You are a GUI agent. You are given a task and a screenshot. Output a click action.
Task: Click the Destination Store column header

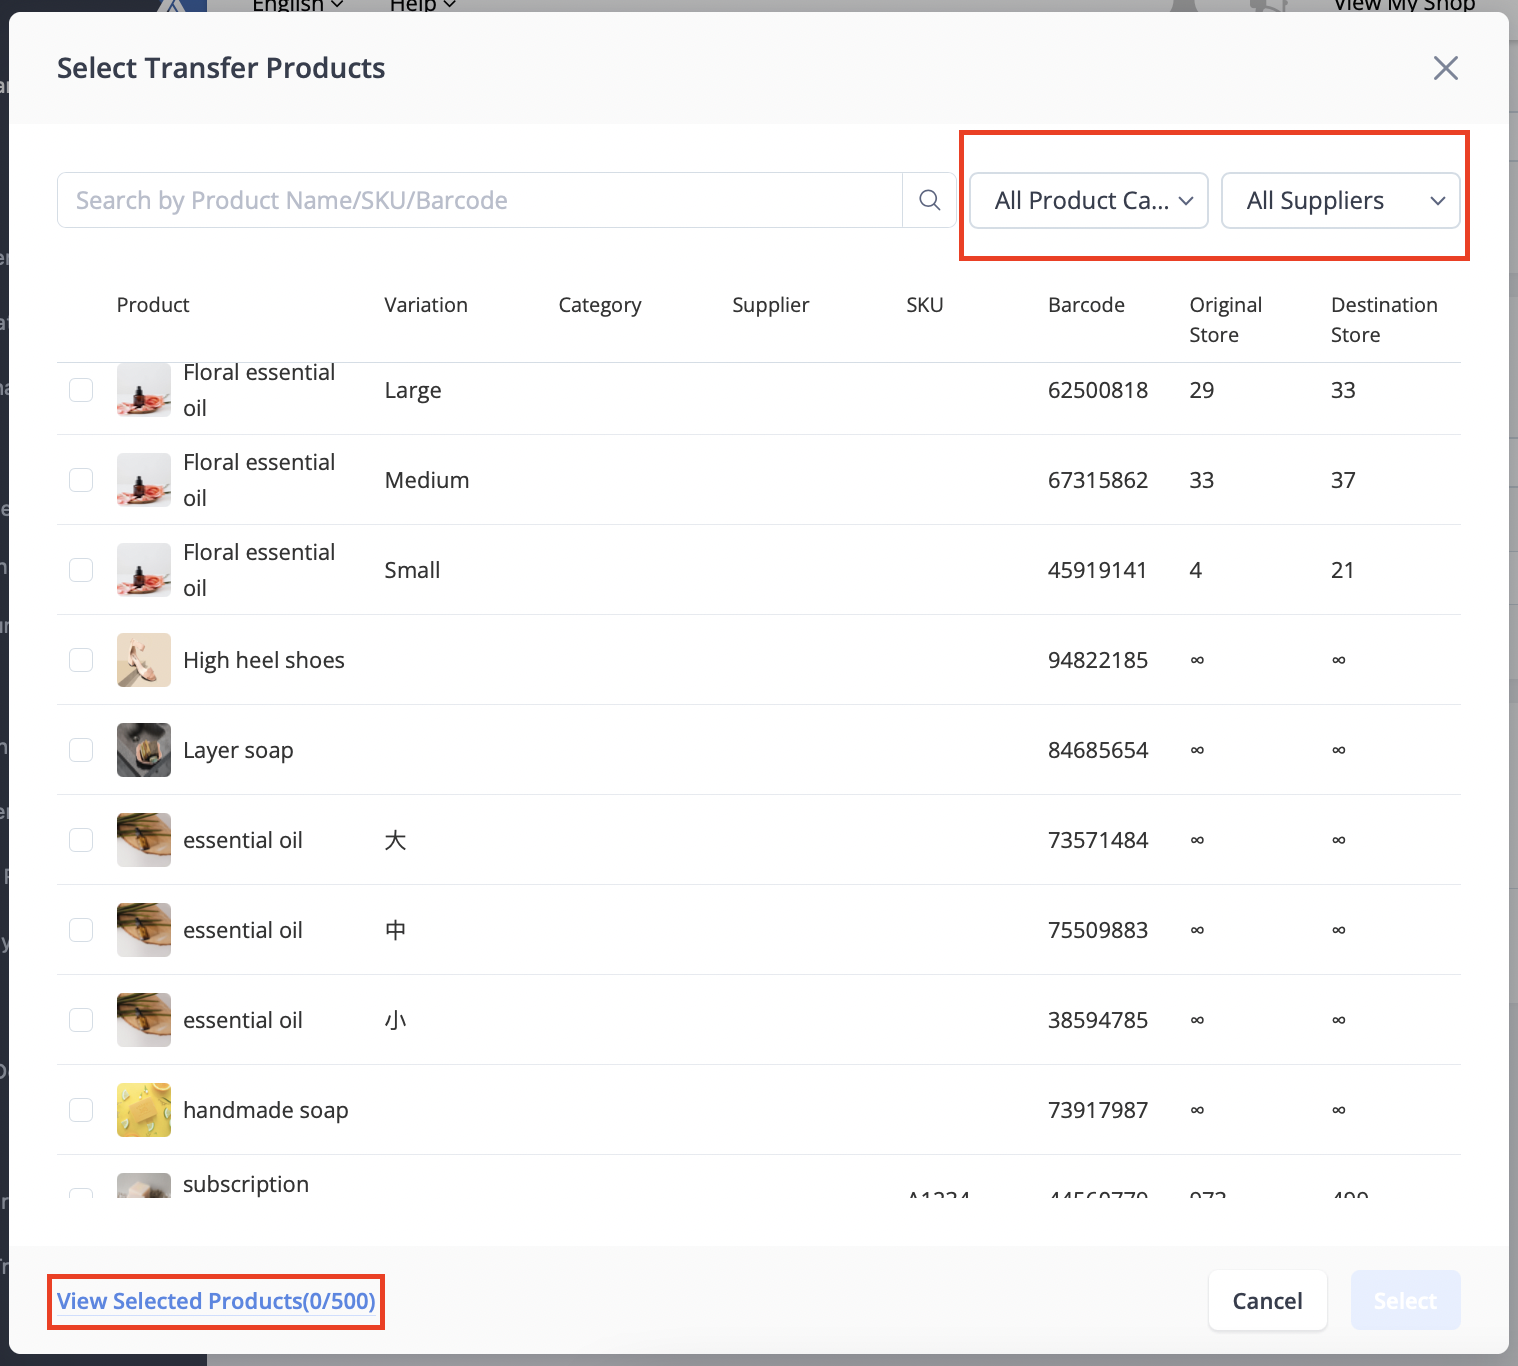[x=1384, y=320]
